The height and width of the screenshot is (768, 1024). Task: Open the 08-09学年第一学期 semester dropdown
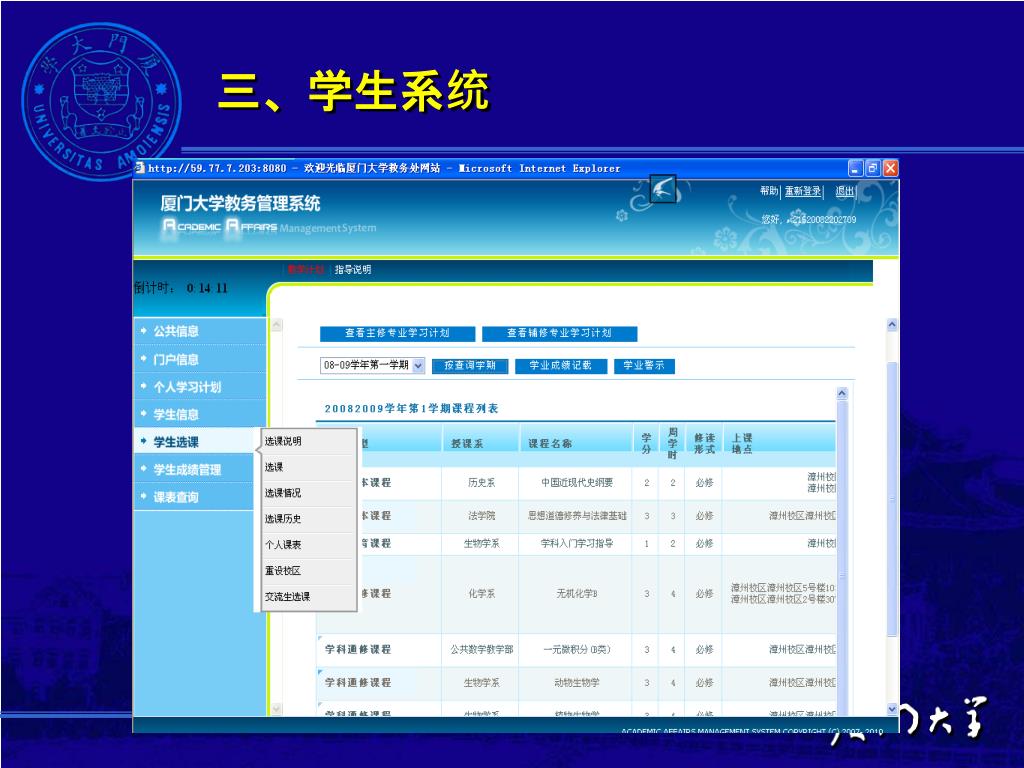[372, 365]
